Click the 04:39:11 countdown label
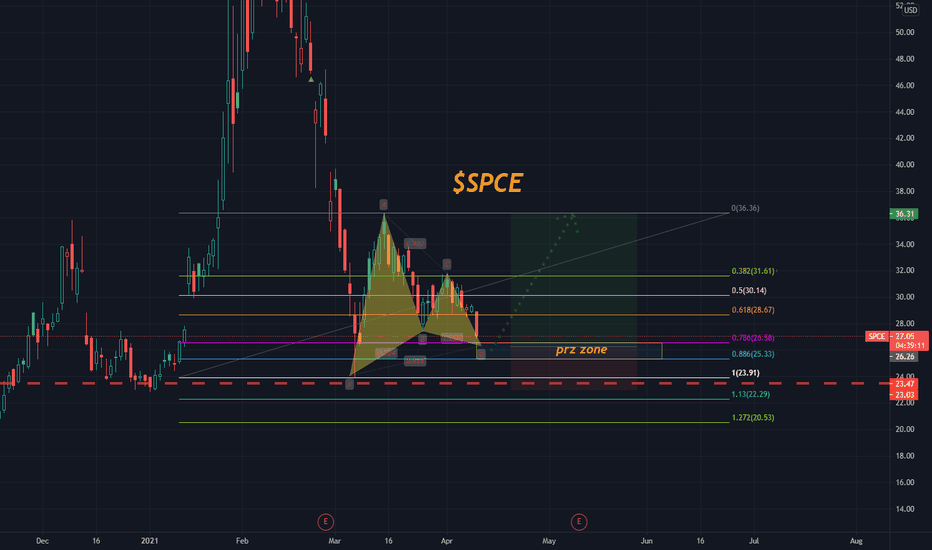 [909, 345]
